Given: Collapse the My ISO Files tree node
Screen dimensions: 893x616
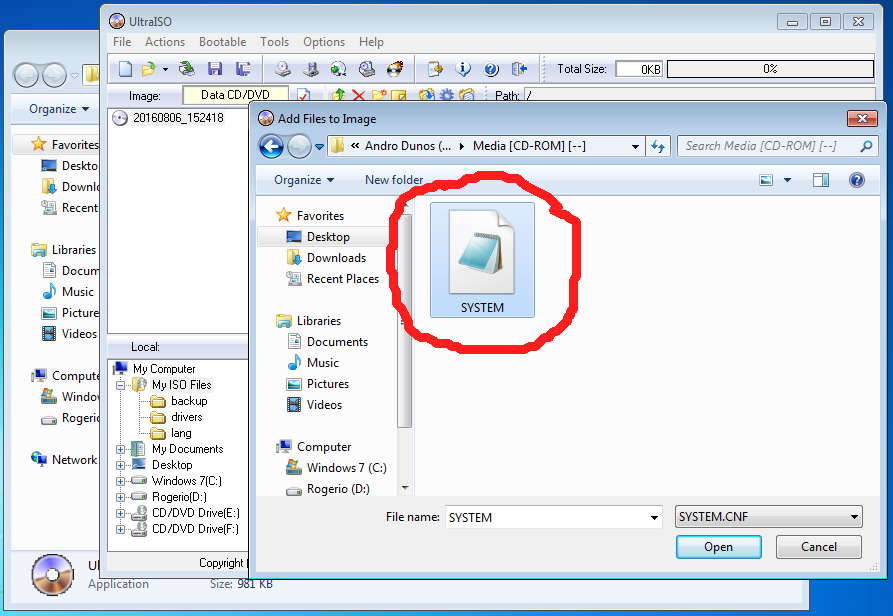Looking at the screenshot, I should point(121,385).
